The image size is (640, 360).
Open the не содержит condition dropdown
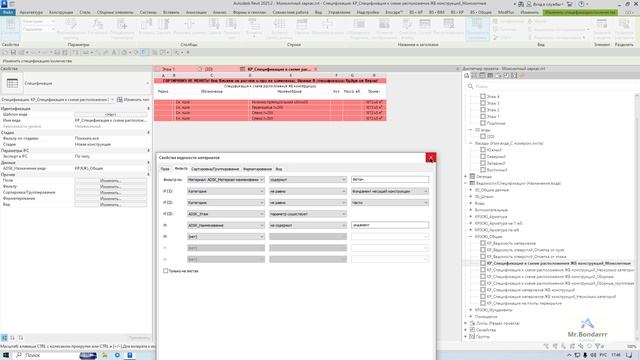point(308,225)
